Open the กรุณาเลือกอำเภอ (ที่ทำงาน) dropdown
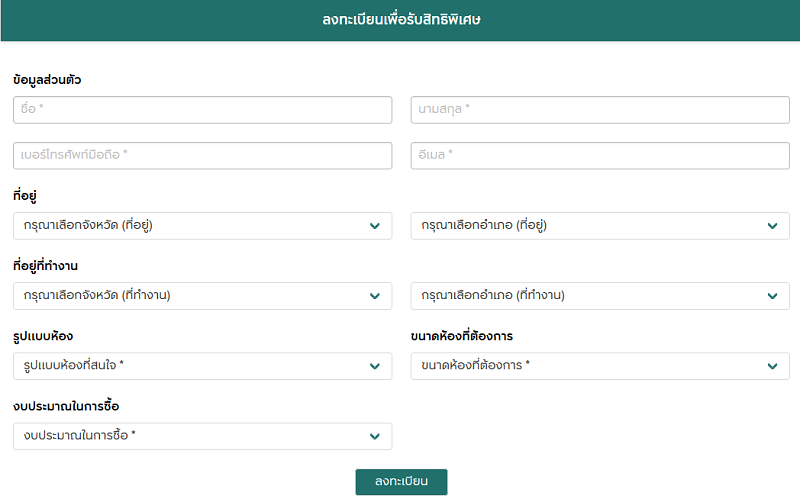 600,296
